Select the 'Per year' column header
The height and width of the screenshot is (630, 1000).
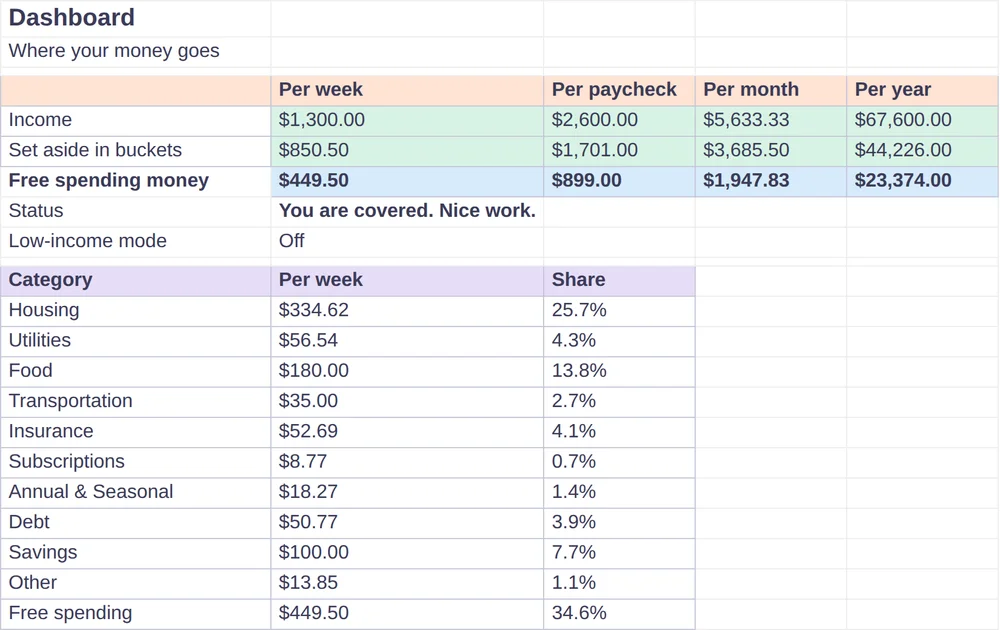[922, 90]
